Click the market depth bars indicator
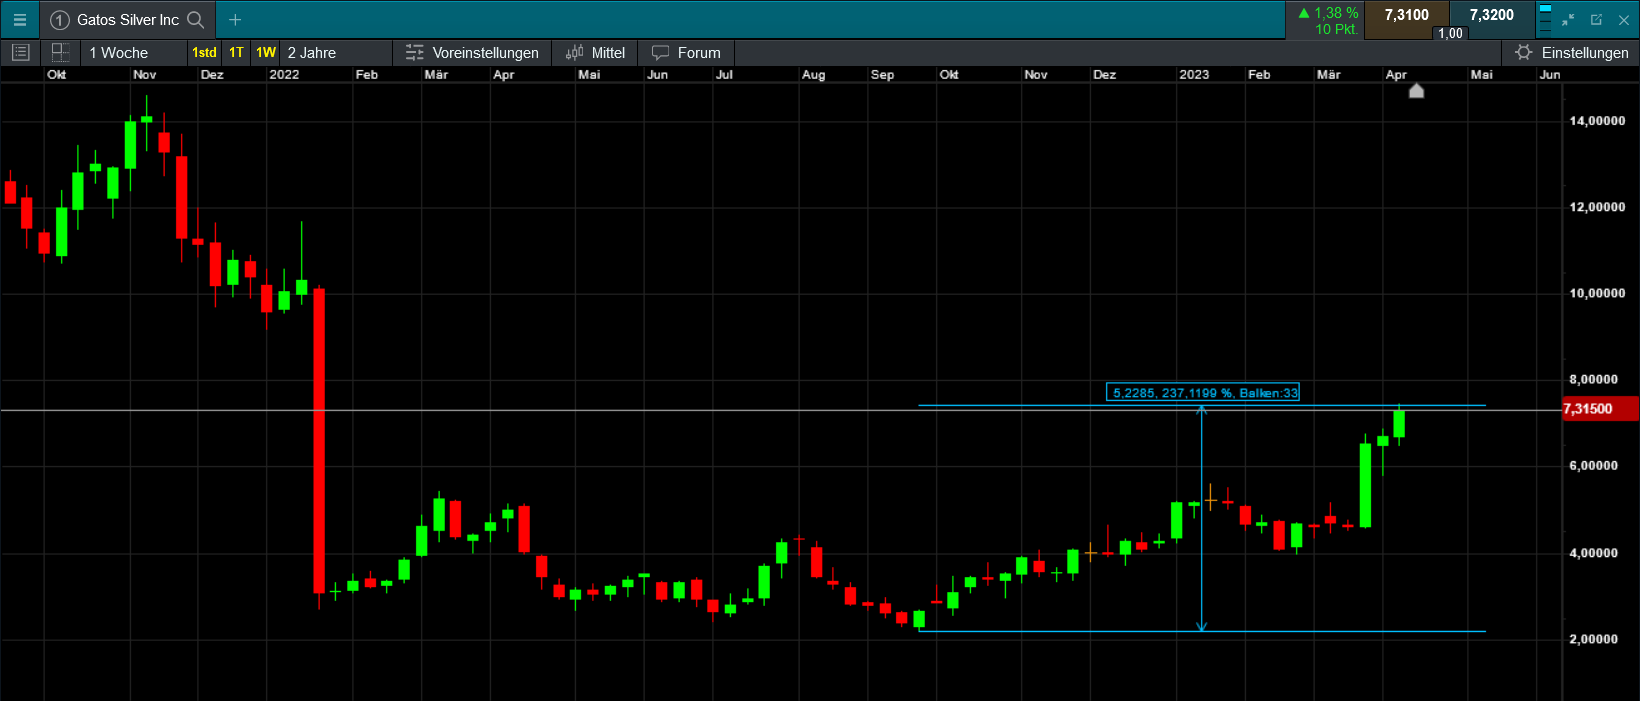 pos(1545,20)
